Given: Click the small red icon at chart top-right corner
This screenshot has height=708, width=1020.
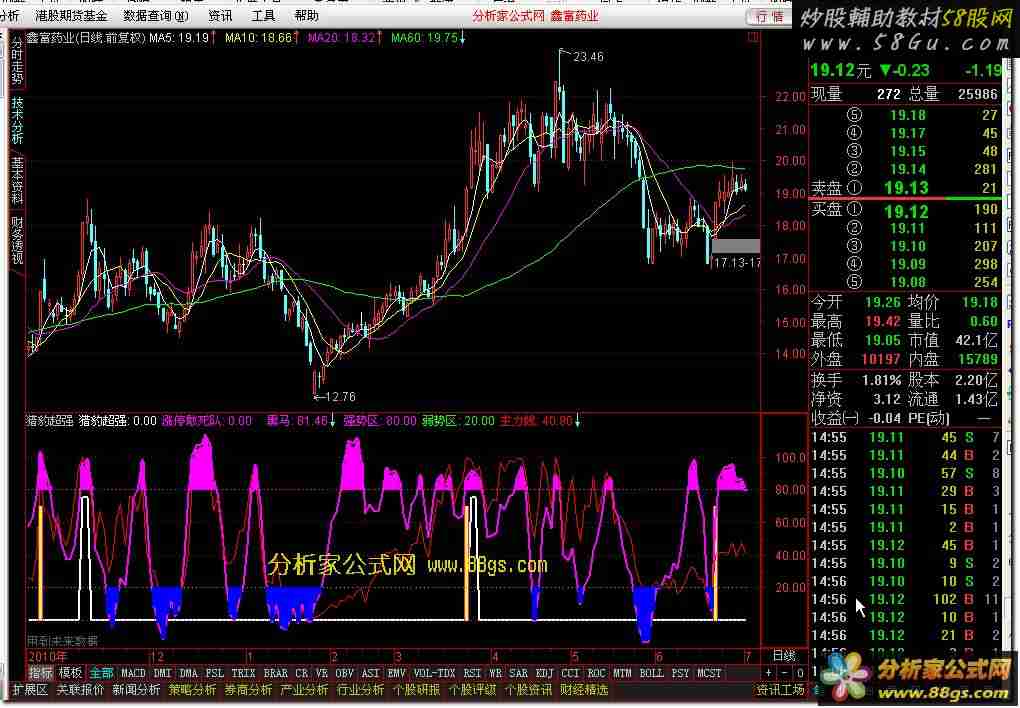Looking at the screenshot, I should pos(753,37).
